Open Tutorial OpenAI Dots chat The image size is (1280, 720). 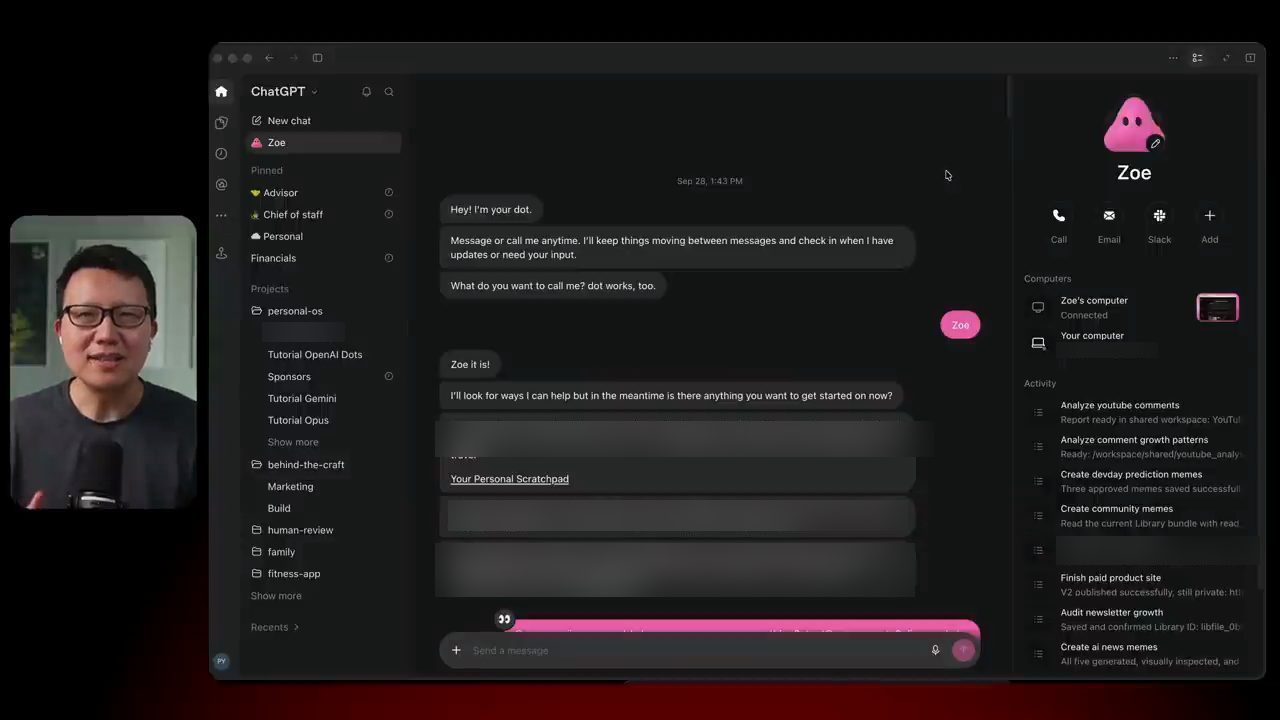(315, 355)
